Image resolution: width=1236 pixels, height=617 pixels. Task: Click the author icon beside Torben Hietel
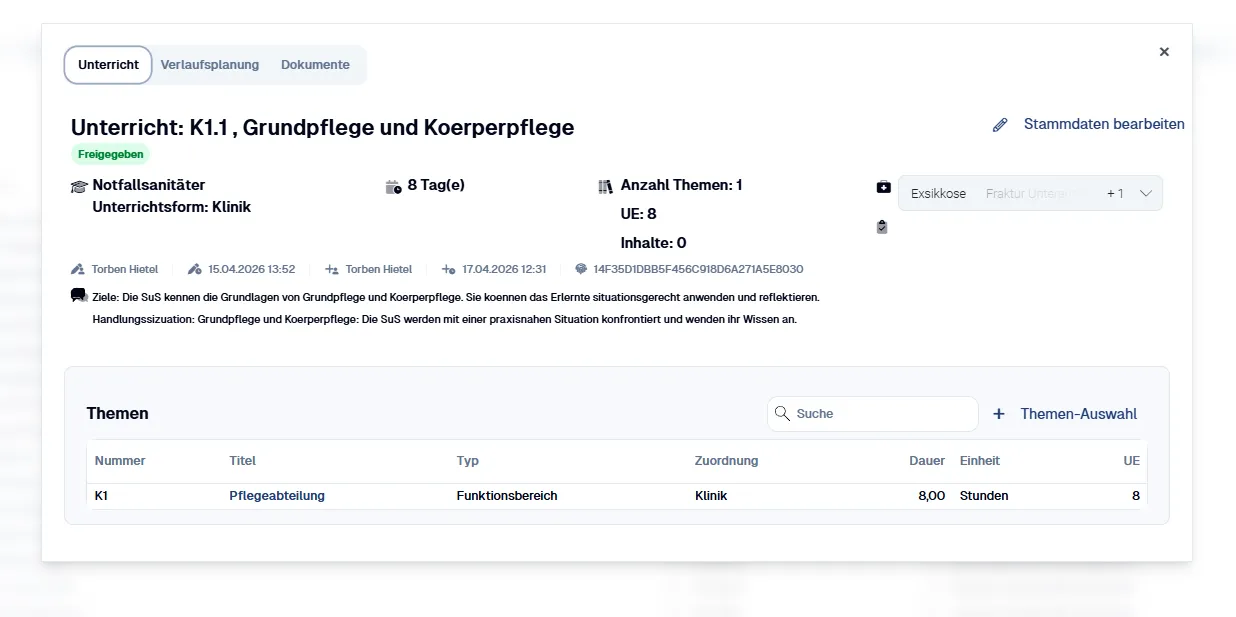(78, 268)
